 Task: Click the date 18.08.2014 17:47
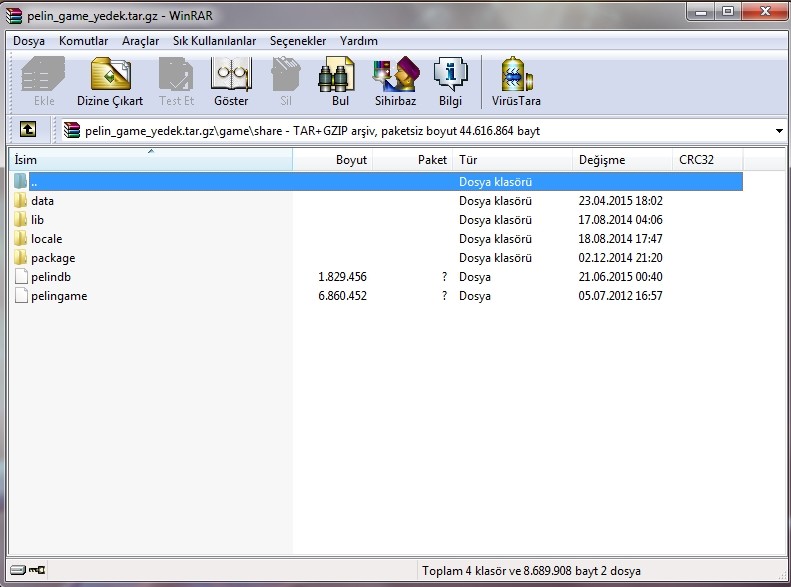[620, 239]
